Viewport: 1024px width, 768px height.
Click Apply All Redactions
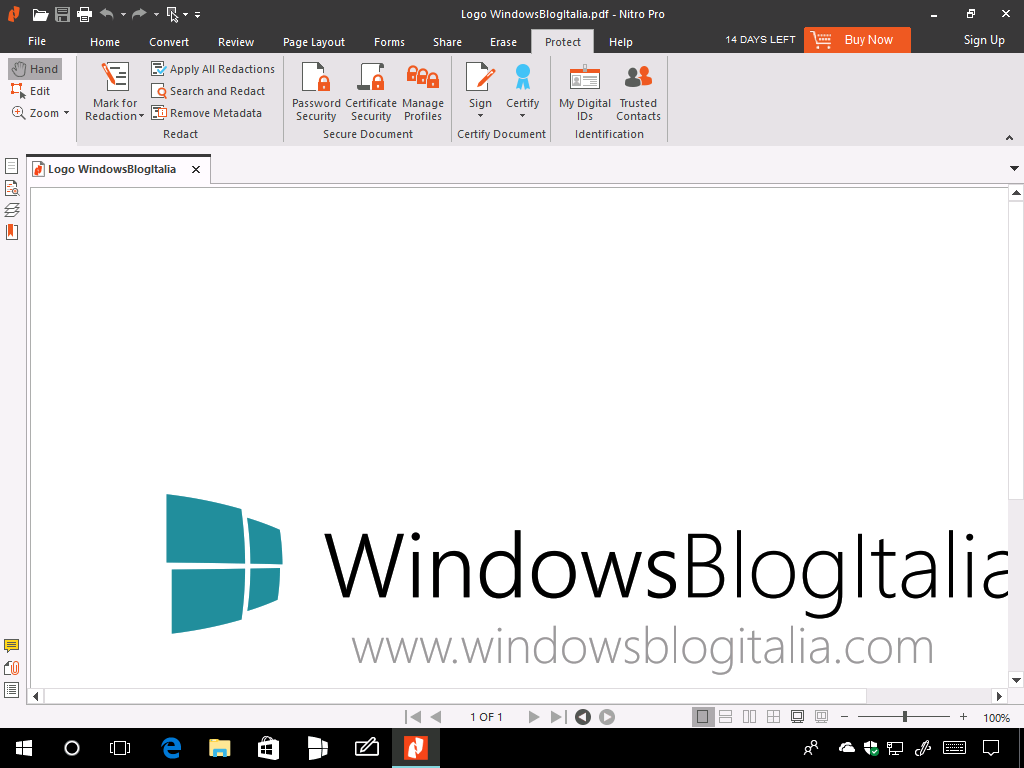213,69
